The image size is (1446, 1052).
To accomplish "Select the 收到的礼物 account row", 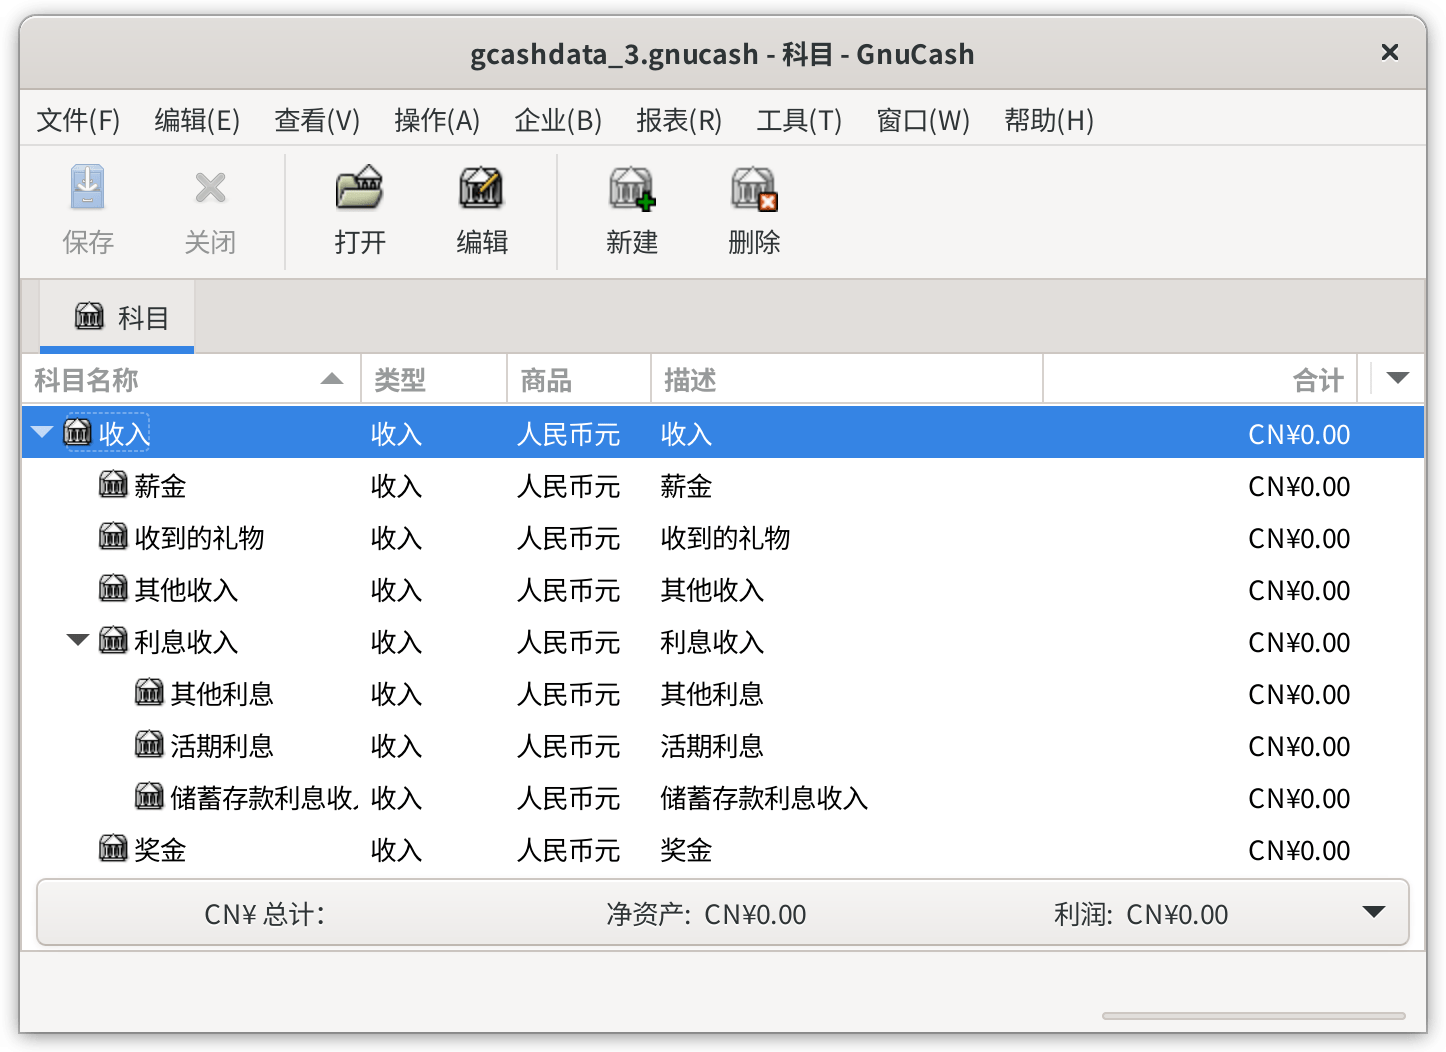I will pyautogui.click(x=723, y=537).
